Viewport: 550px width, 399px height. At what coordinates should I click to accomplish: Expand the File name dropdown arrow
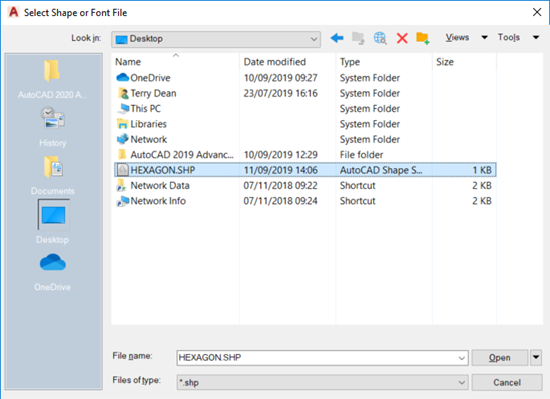pos(462,358)
